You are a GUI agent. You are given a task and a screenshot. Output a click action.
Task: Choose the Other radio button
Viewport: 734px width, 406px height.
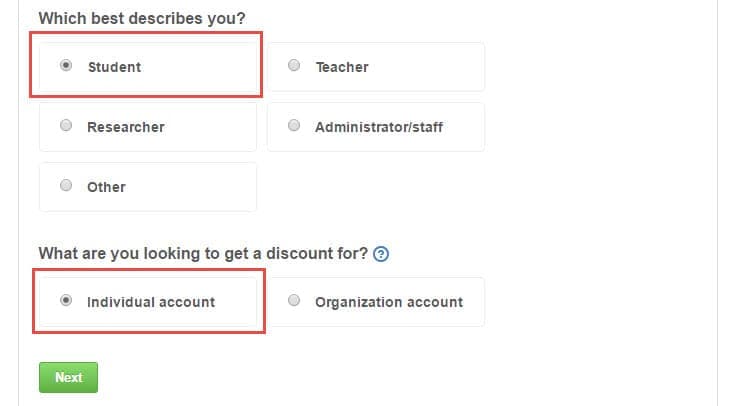coord(66,186)
